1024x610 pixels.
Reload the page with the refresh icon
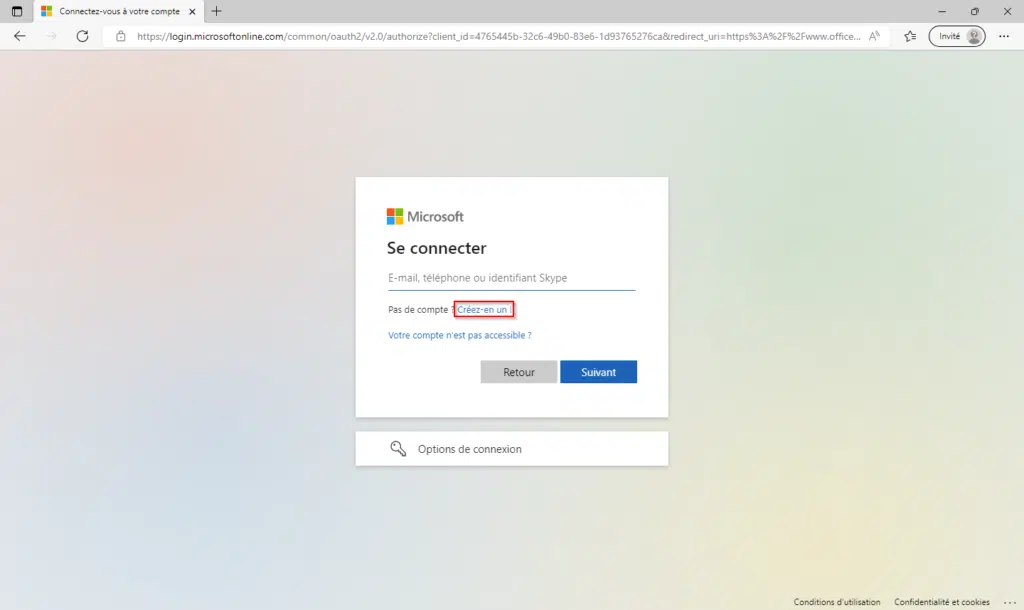coord(82,37)
